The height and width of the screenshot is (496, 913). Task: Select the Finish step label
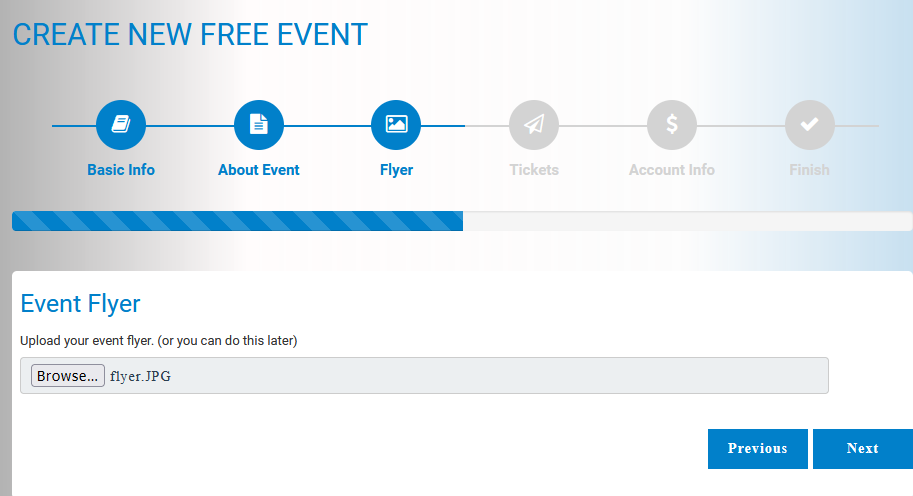click(809, 170)
